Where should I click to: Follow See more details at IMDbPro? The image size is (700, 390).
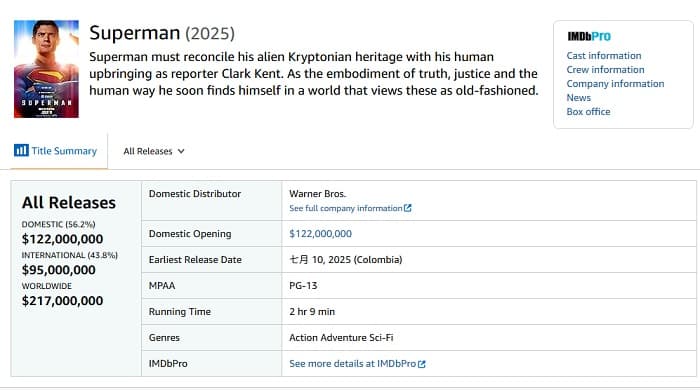353,364
